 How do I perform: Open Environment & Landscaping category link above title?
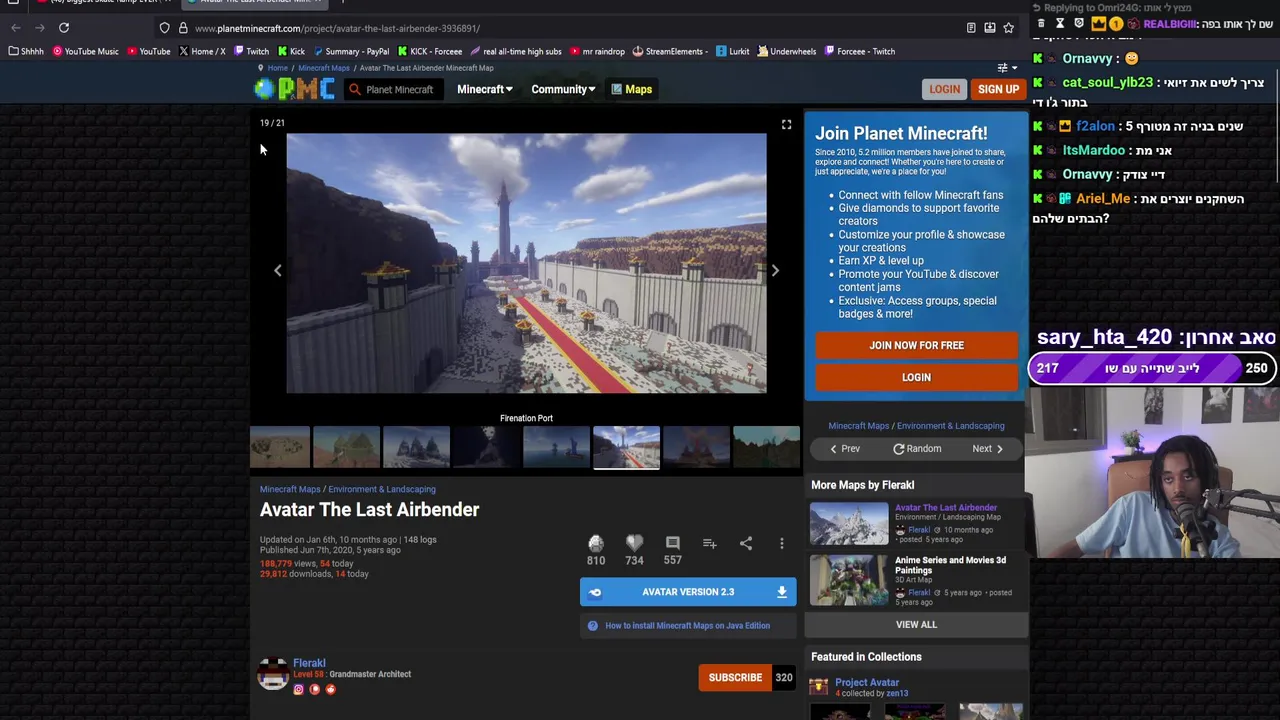[x=382, y=489]
